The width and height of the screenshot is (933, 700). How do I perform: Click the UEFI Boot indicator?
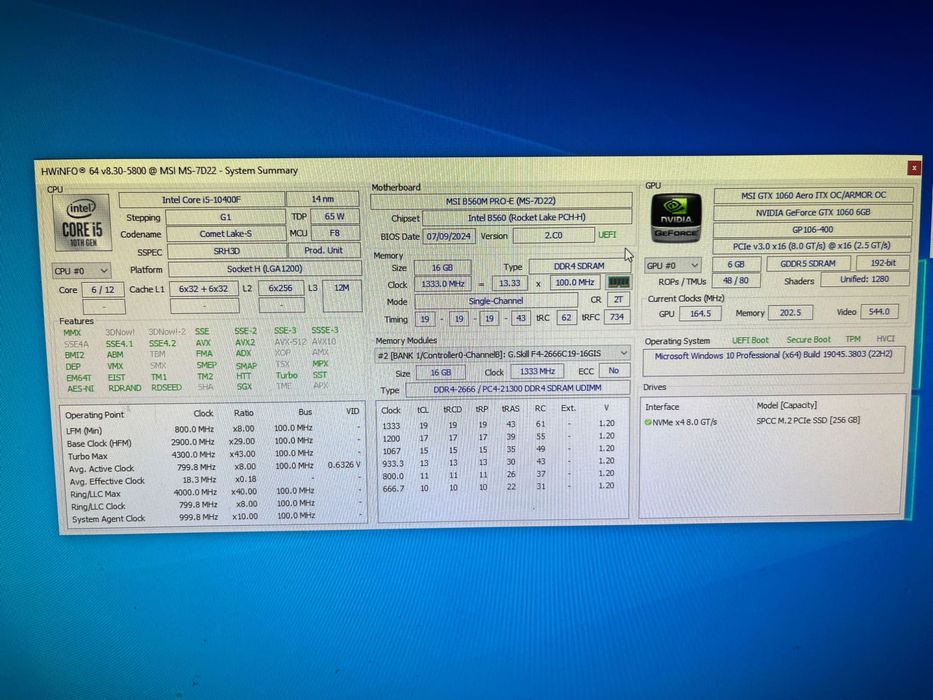[x=750, y=340]
